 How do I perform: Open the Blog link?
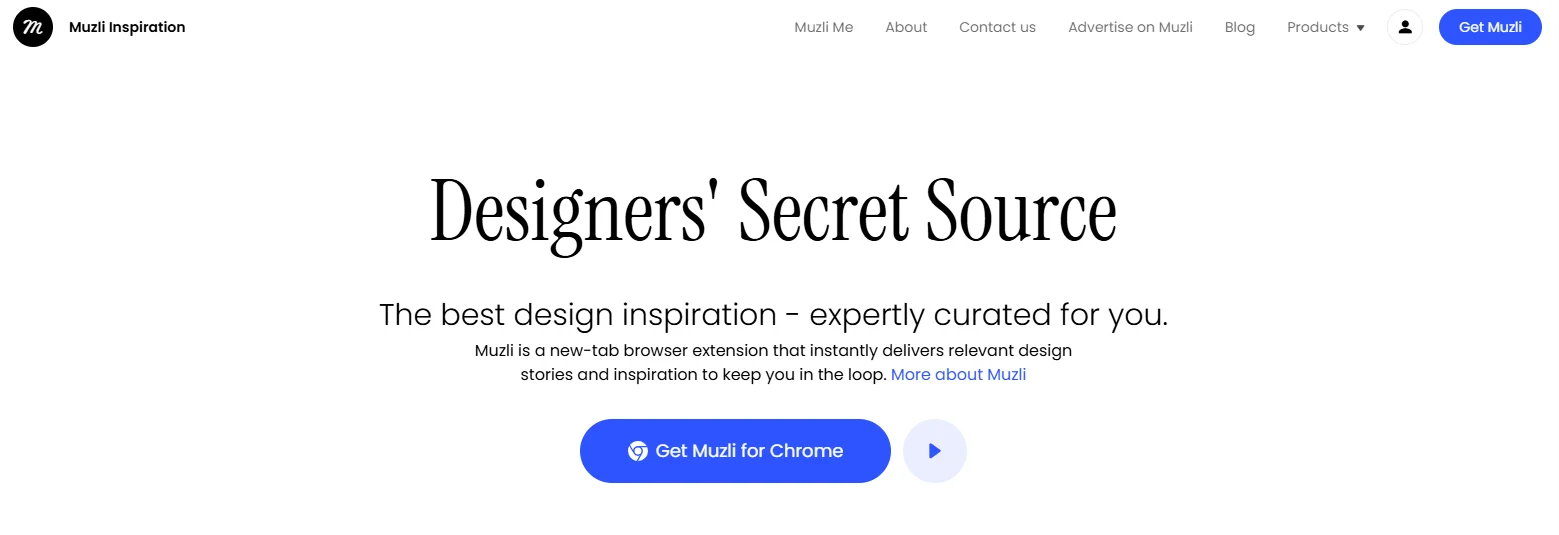click(x=1239, y=27)
